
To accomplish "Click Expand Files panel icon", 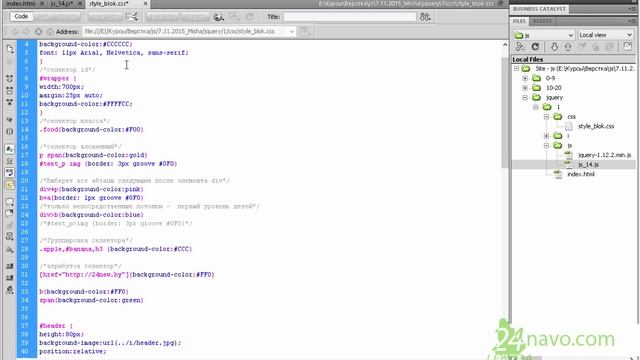I will point(628,47).
